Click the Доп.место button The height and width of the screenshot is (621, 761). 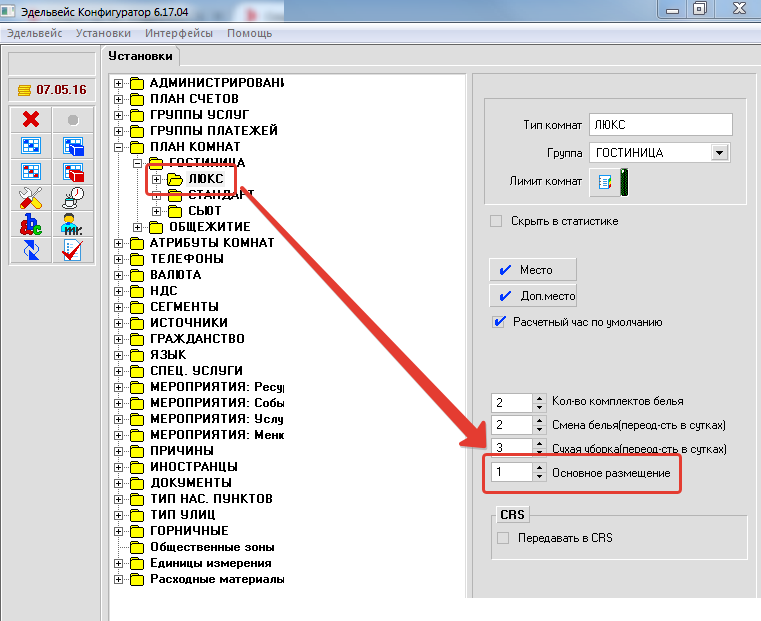coord(532,296)
